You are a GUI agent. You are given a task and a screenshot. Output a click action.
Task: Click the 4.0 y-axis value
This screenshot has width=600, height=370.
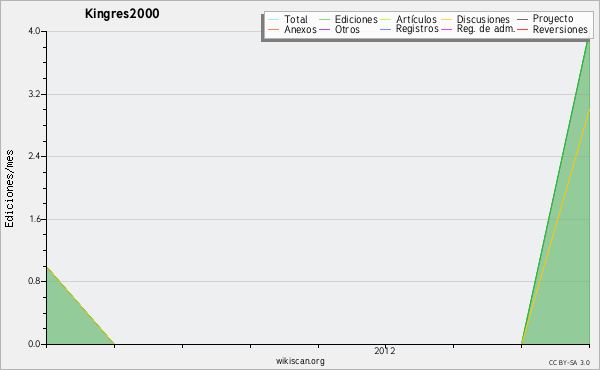click(x=34, y=31)
